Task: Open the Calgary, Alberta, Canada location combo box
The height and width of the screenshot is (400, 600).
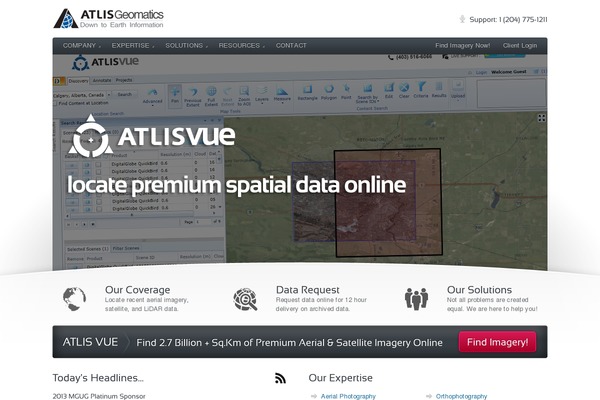Action: click(x=82, y=95)
